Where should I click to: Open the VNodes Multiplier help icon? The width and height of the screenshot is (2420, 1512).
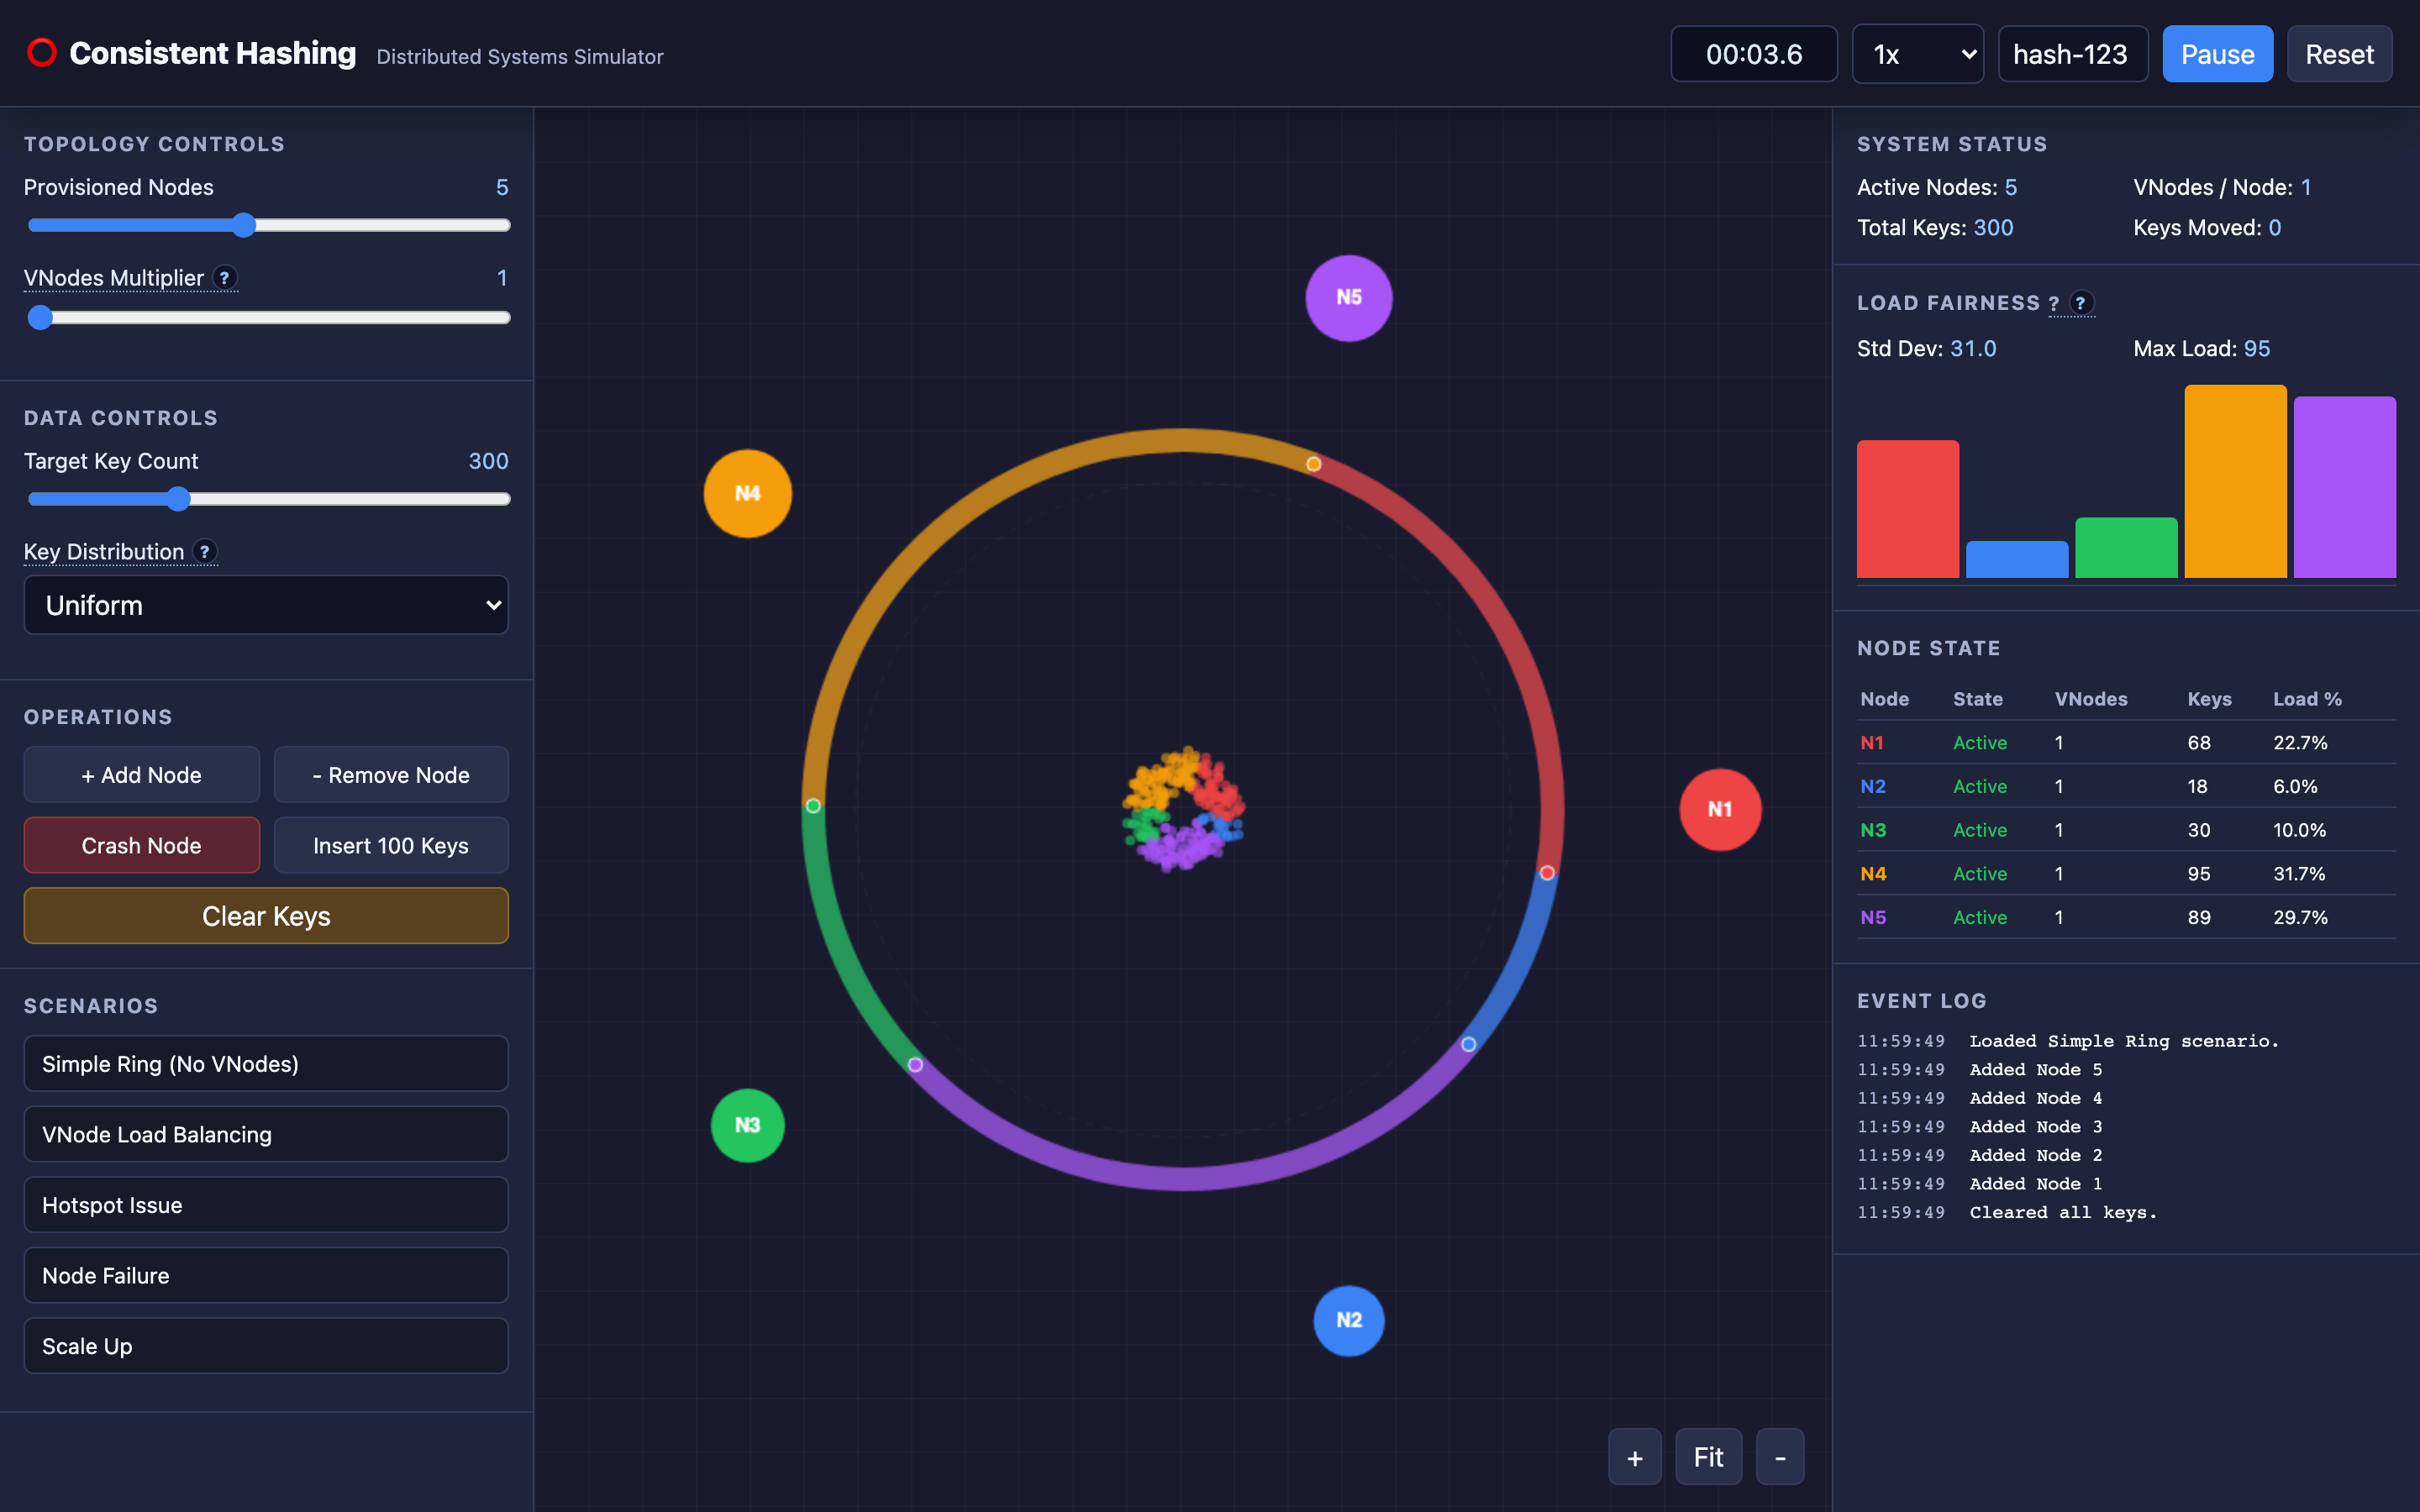pyautogui.click(x=225, y=277)
